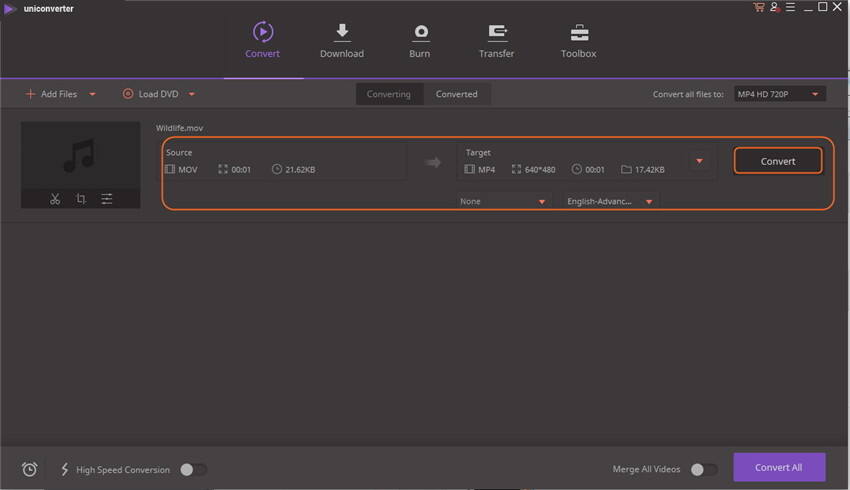Switch to the Converting list
Image resolution: width=850 pixels, height=490 pixels.
point(389,94)
